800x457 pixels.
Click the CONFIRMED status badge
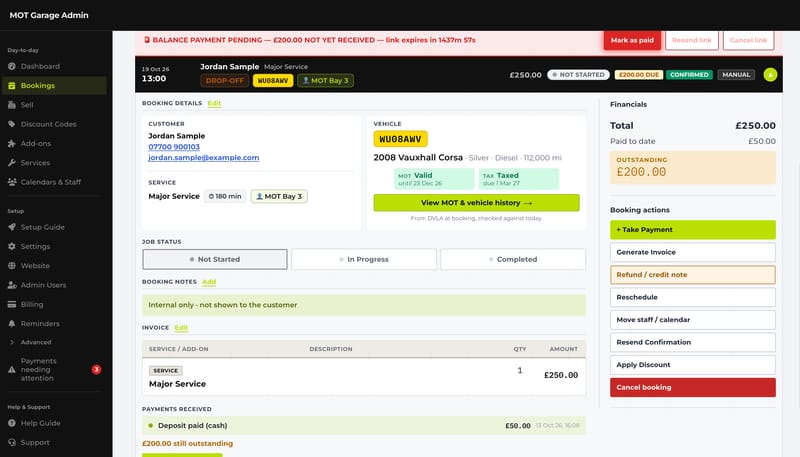689,74
